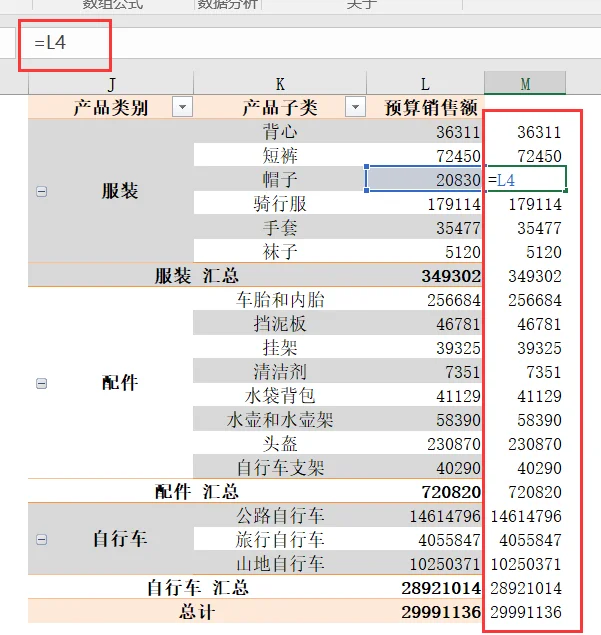Viewport: 601px width, 635px height.
Task: Select column K header
Action: coord(280,84)
